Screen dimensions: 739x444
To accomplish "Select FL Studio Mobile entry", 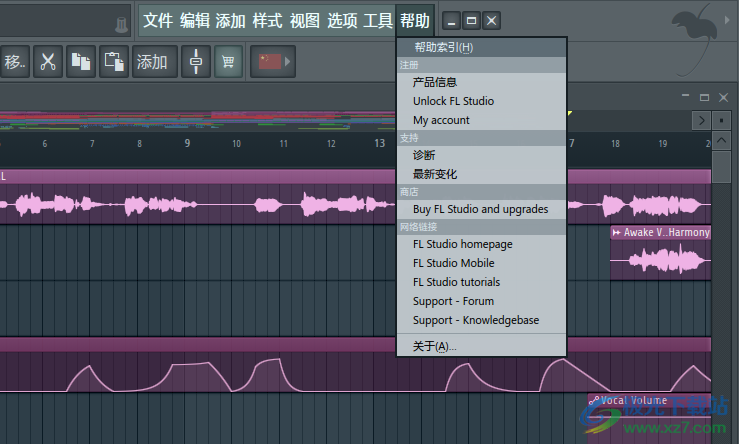I will (481, 263).
